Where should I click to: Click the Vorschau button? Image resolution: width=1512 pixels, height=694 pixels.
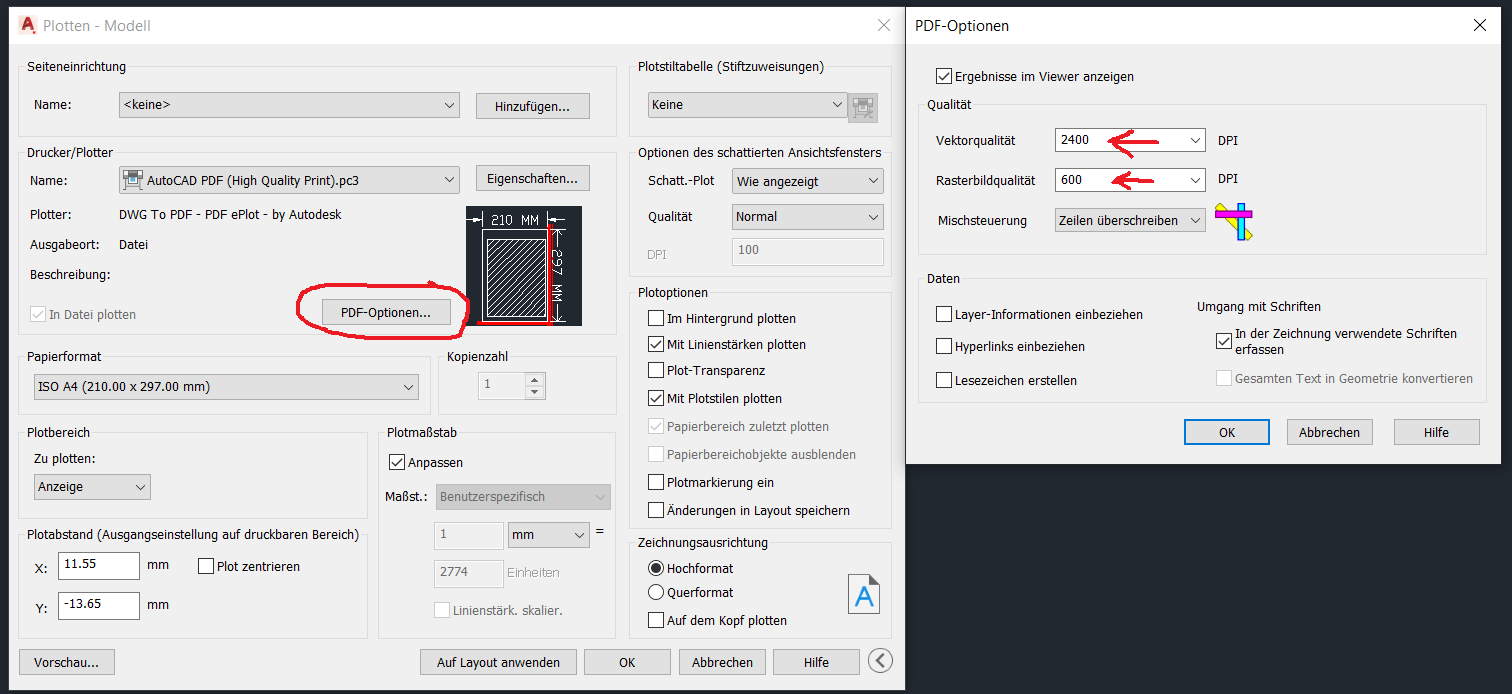pos(66,661)
